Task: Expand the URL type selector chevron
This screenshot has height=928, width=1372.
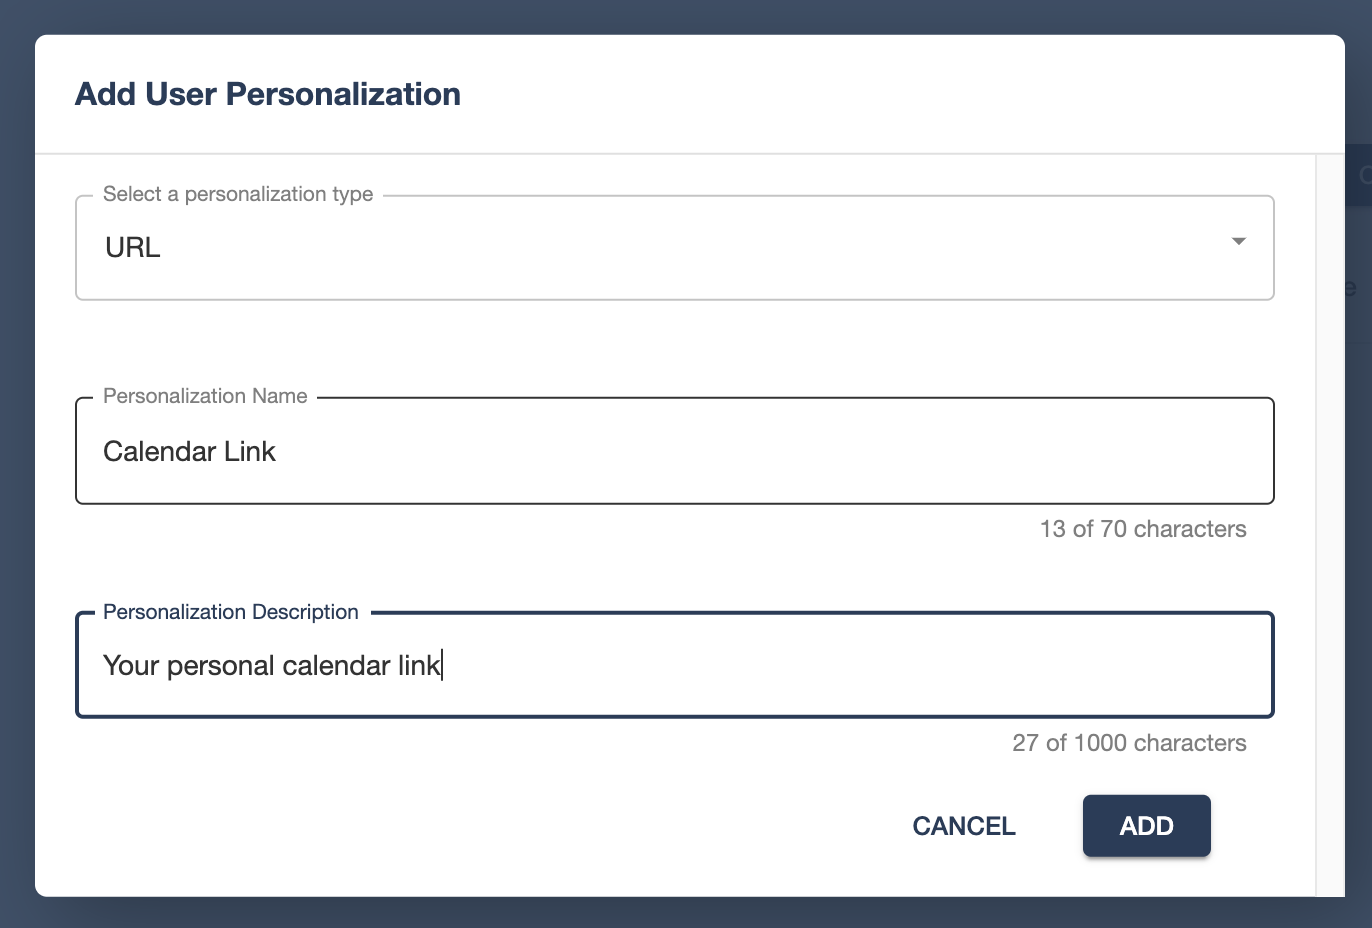Action: [x=1238, y=240]
